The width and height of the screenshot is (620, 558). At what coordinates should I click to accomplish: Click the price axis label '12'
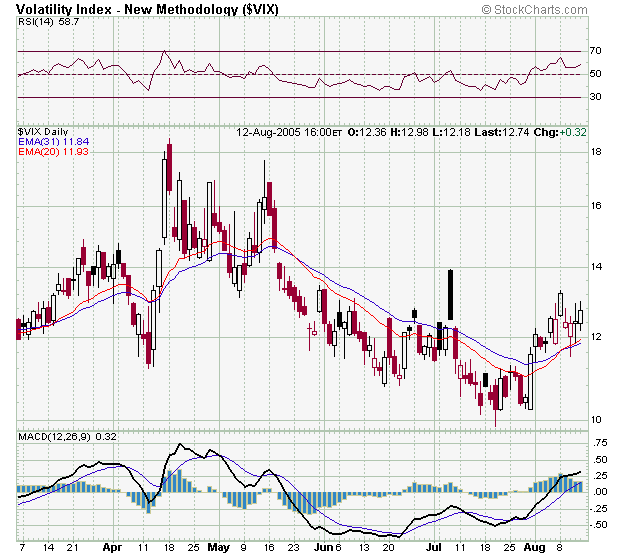tap(596, 337)
